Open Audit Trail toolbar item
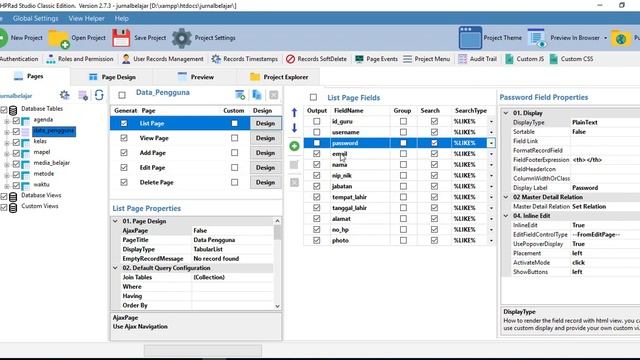The width and height of the screenshot is (640, 360). tap(478, 59)
